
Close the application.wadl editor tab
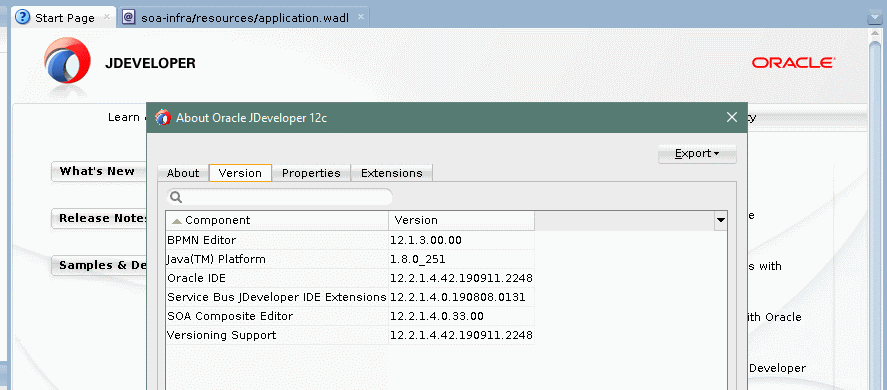pyautogui.click(x=360, y=17)
